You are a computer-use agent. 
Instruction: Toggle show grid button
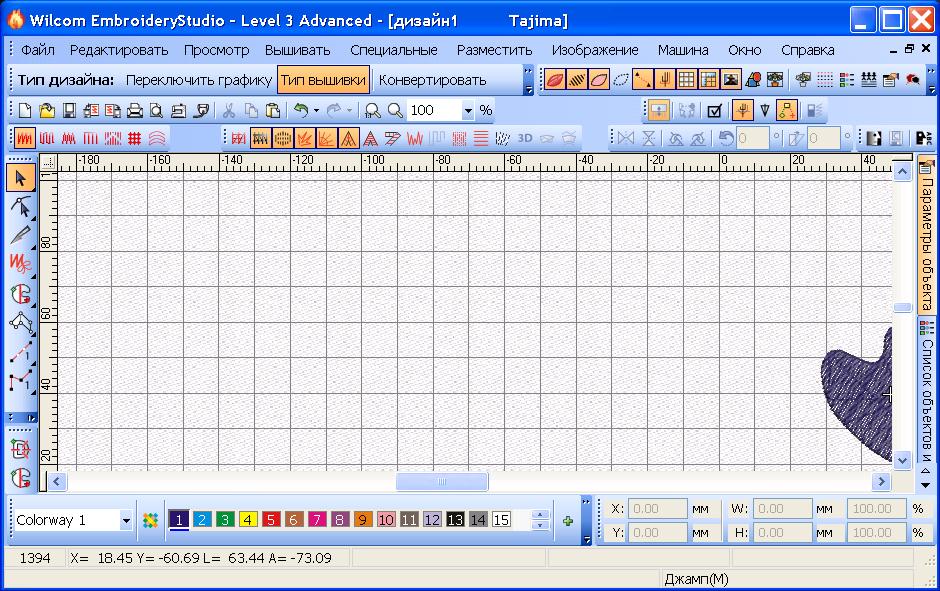[x=686, y=79]
